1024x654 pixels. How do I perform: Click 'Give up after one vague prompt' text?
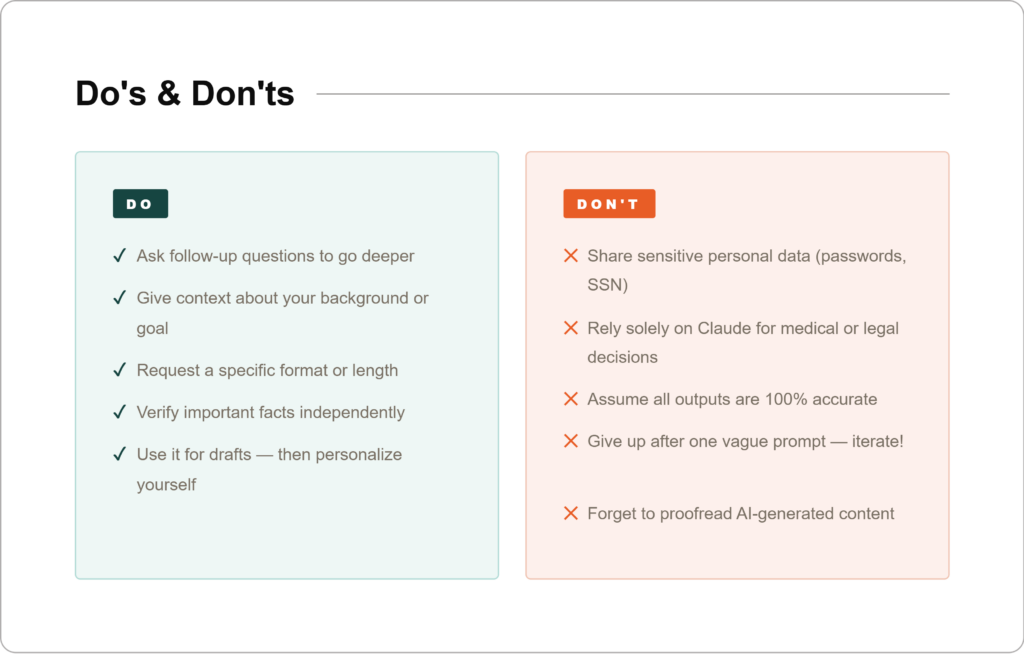745,441
